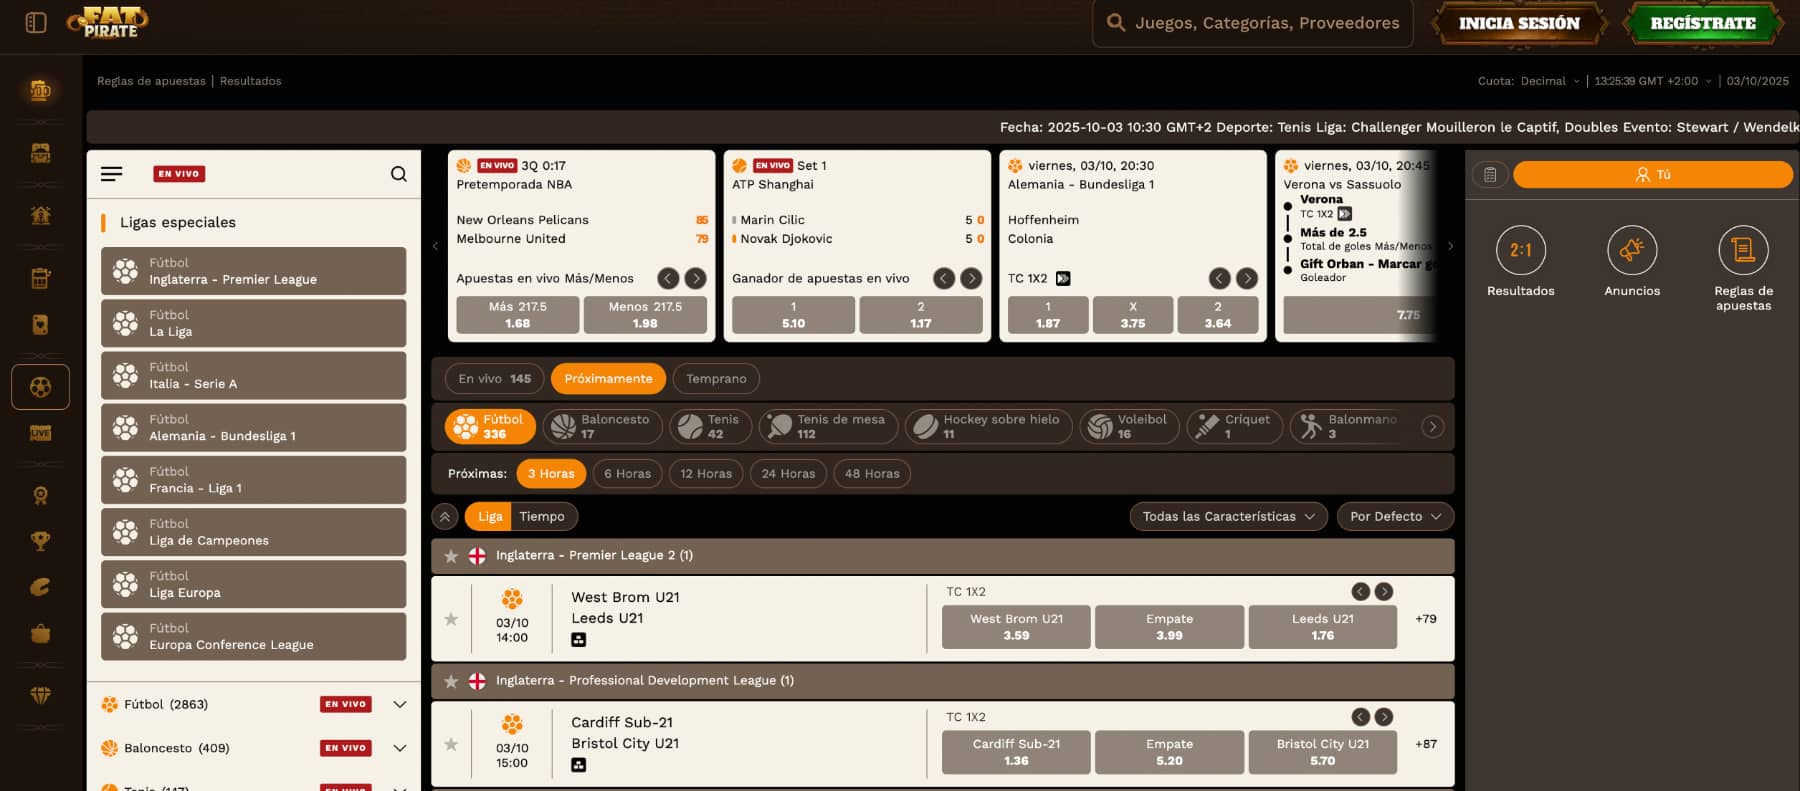Screen dimensions: 1800x791
Task: Open the playing card sidebar icon
Action: click(x=40, y=325)
